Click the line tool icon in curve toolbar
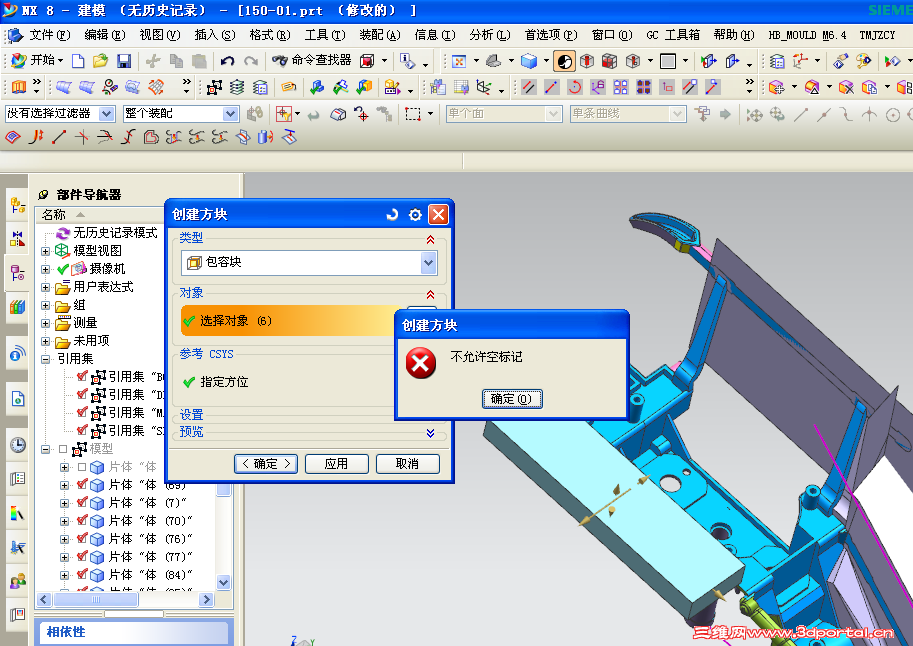913x646 pixels. coord(59,137)
